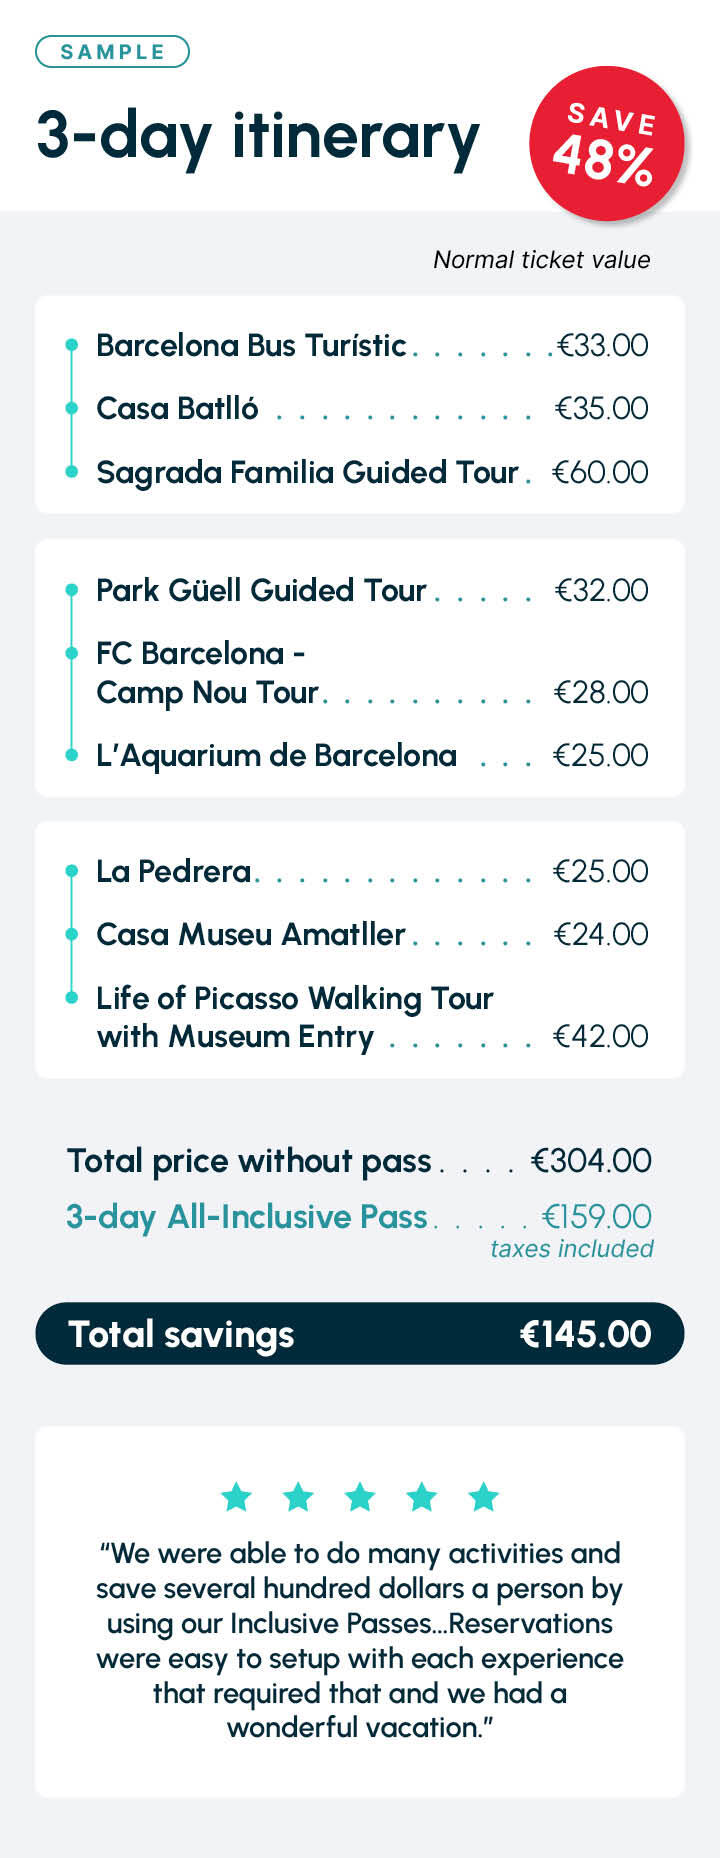The width and height of the screenshot is (720, 1858).
Task: Click the first teal rating star
Action: 236,1497
